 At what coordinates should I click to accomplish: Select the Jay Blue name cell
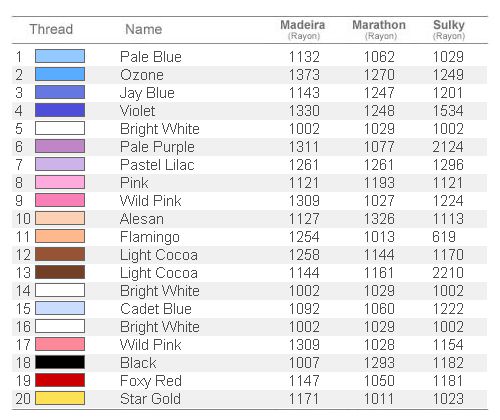tap(147, 93)
